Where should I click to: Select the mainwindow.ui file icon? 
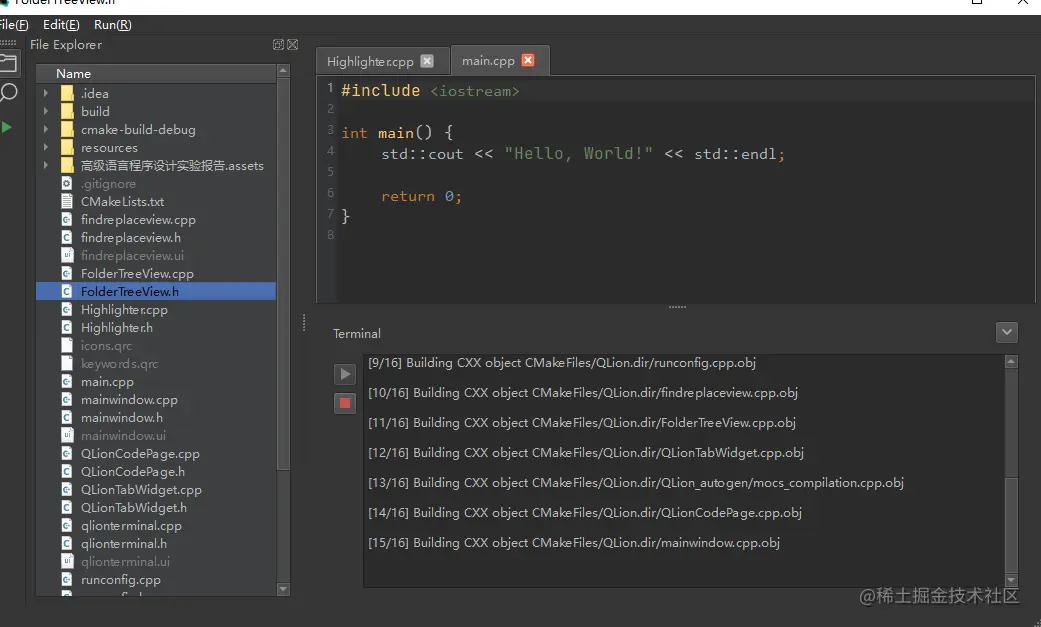(x=66, y=435)
